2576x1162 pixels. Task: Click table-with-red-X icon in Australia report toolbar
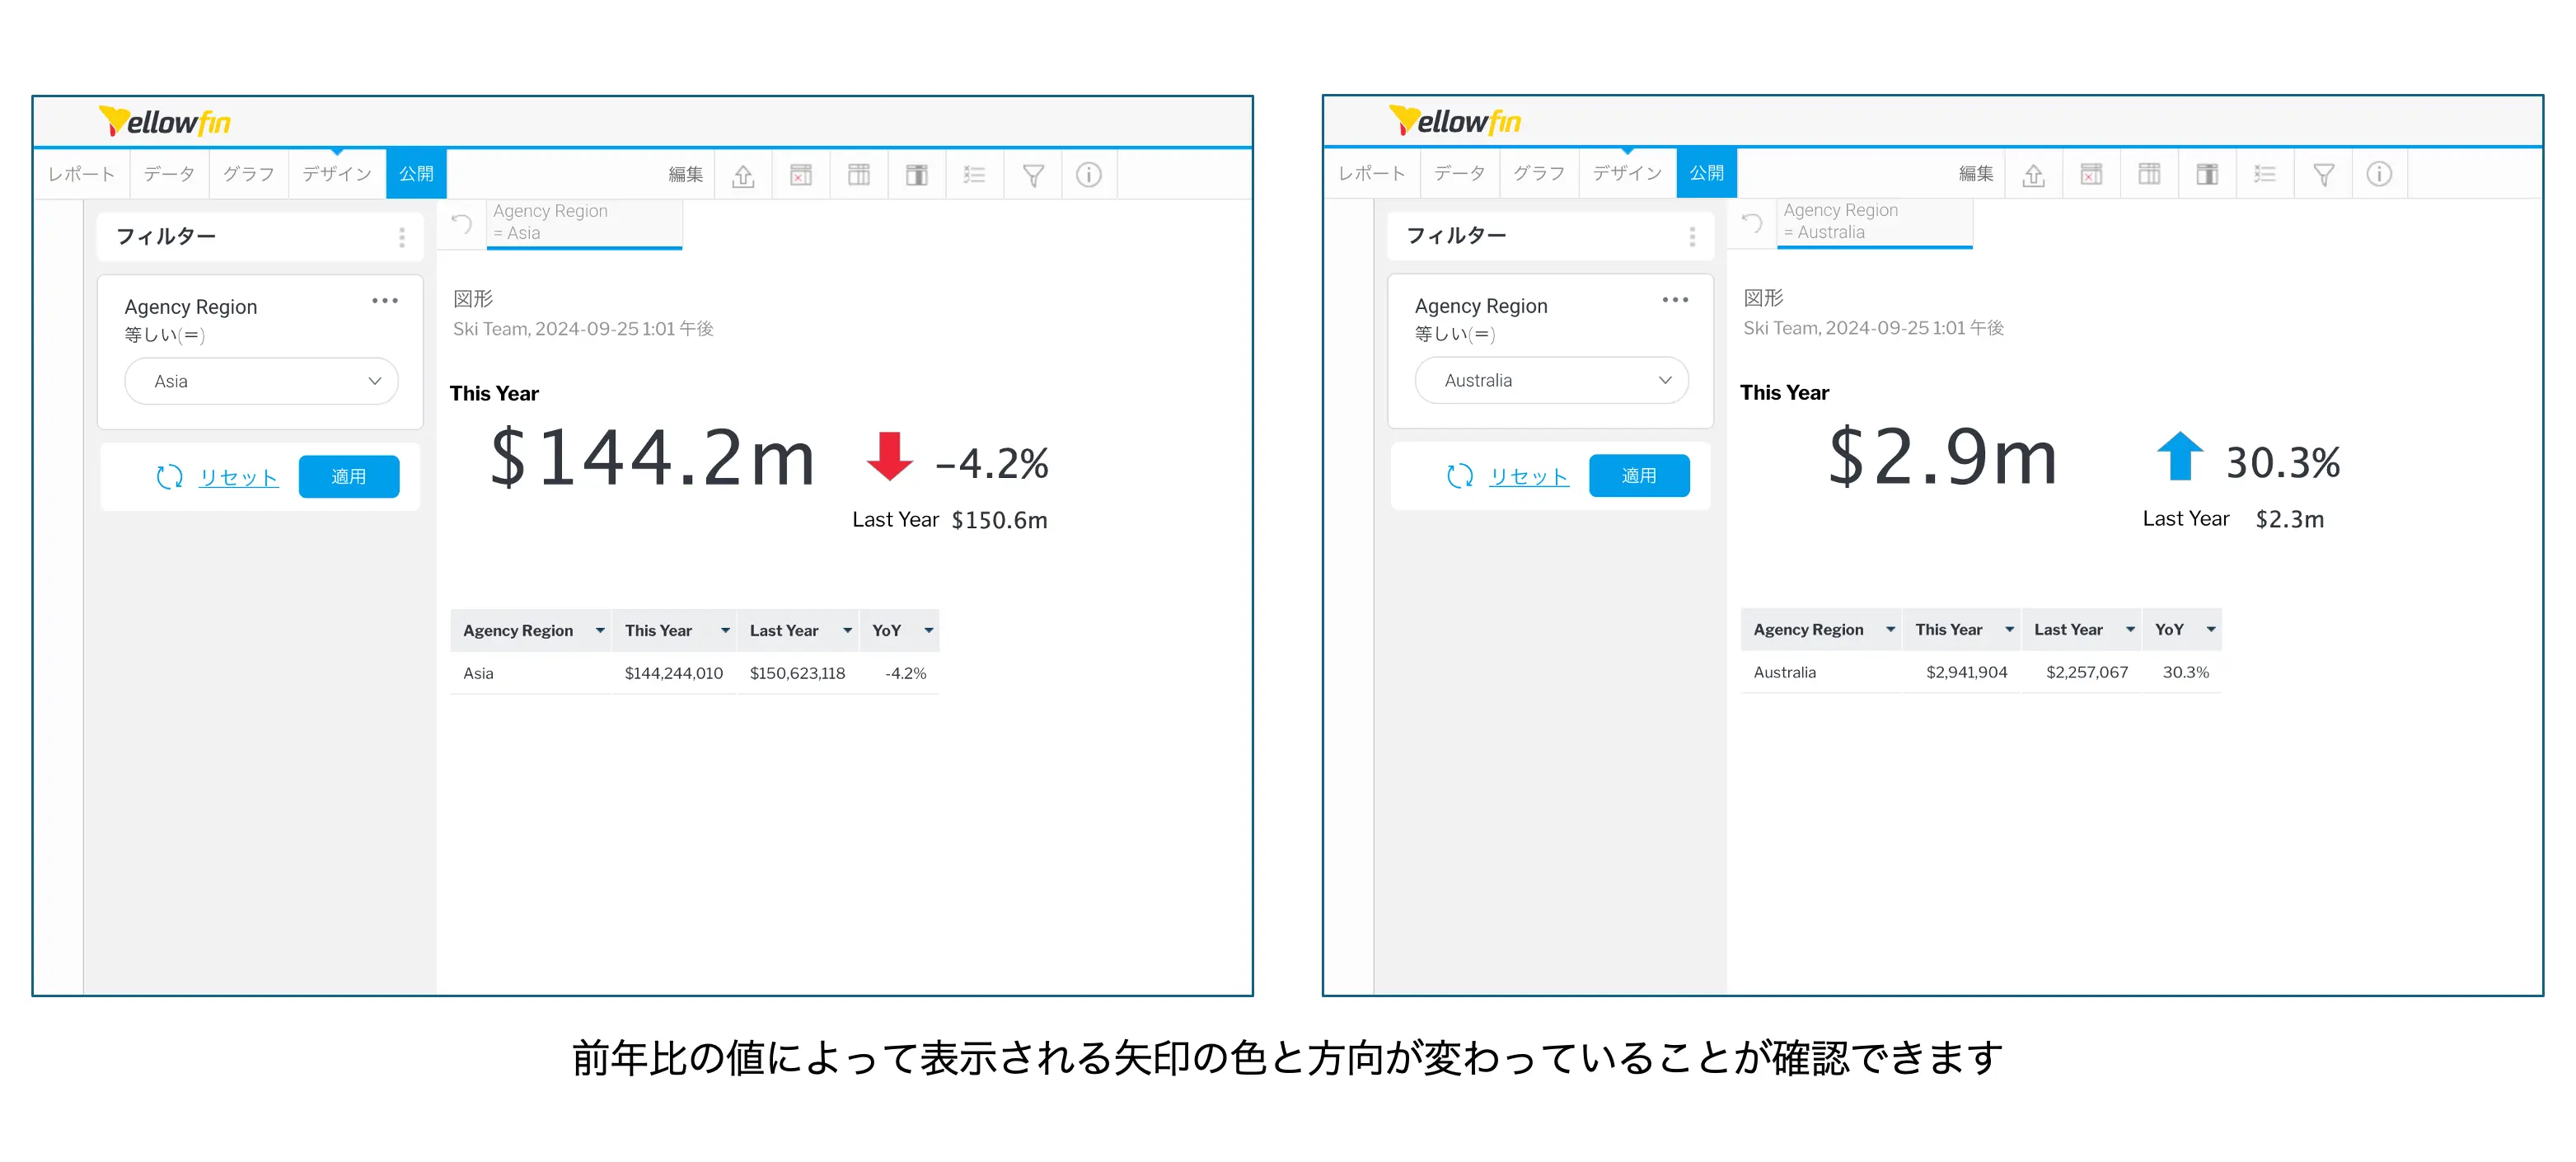(x=2091, y=175)
